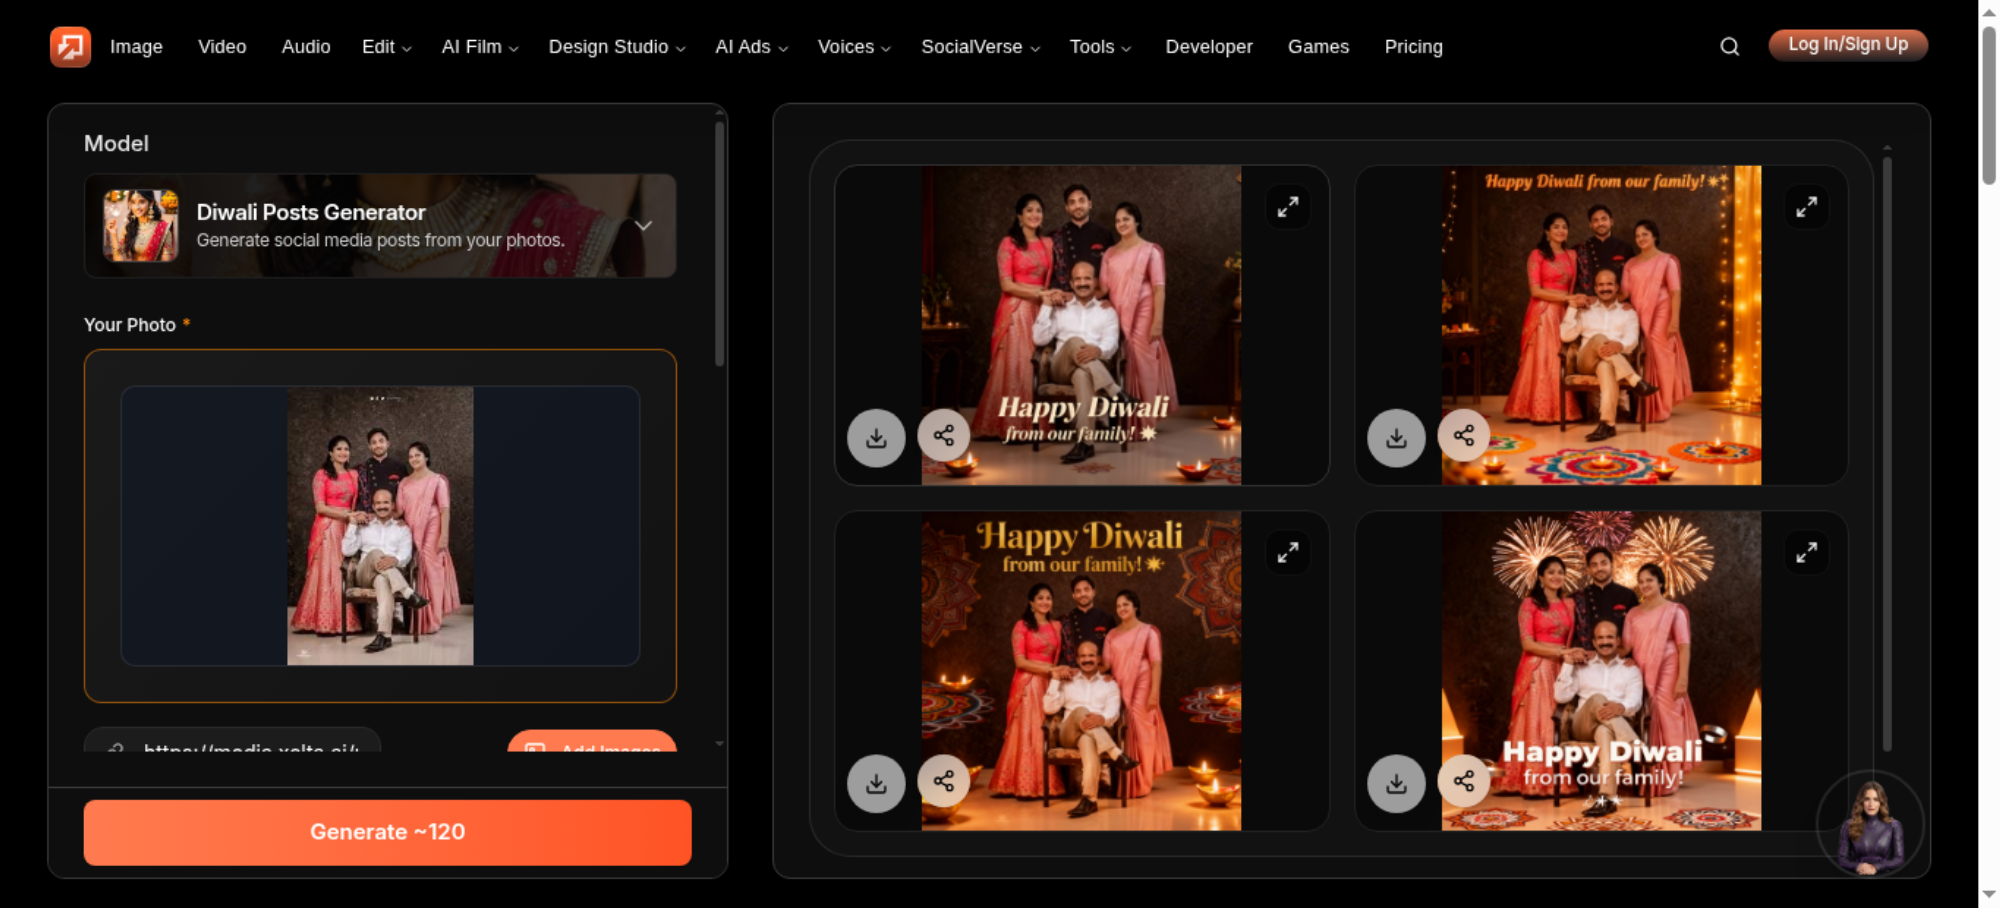Image resolution: width=2000 pixels, height=908 pixels.
Task: Click the page scrollbar down arrow
Action: point(1989,894)
